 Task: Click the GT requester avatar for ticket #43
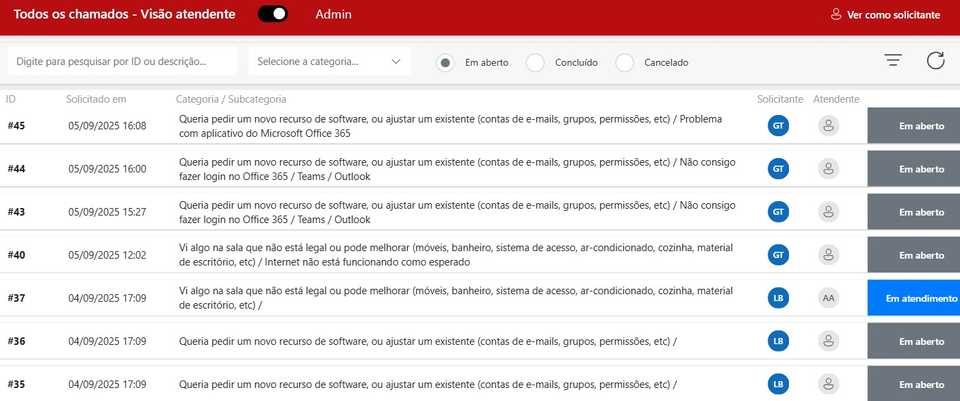[x=778, y=212]
